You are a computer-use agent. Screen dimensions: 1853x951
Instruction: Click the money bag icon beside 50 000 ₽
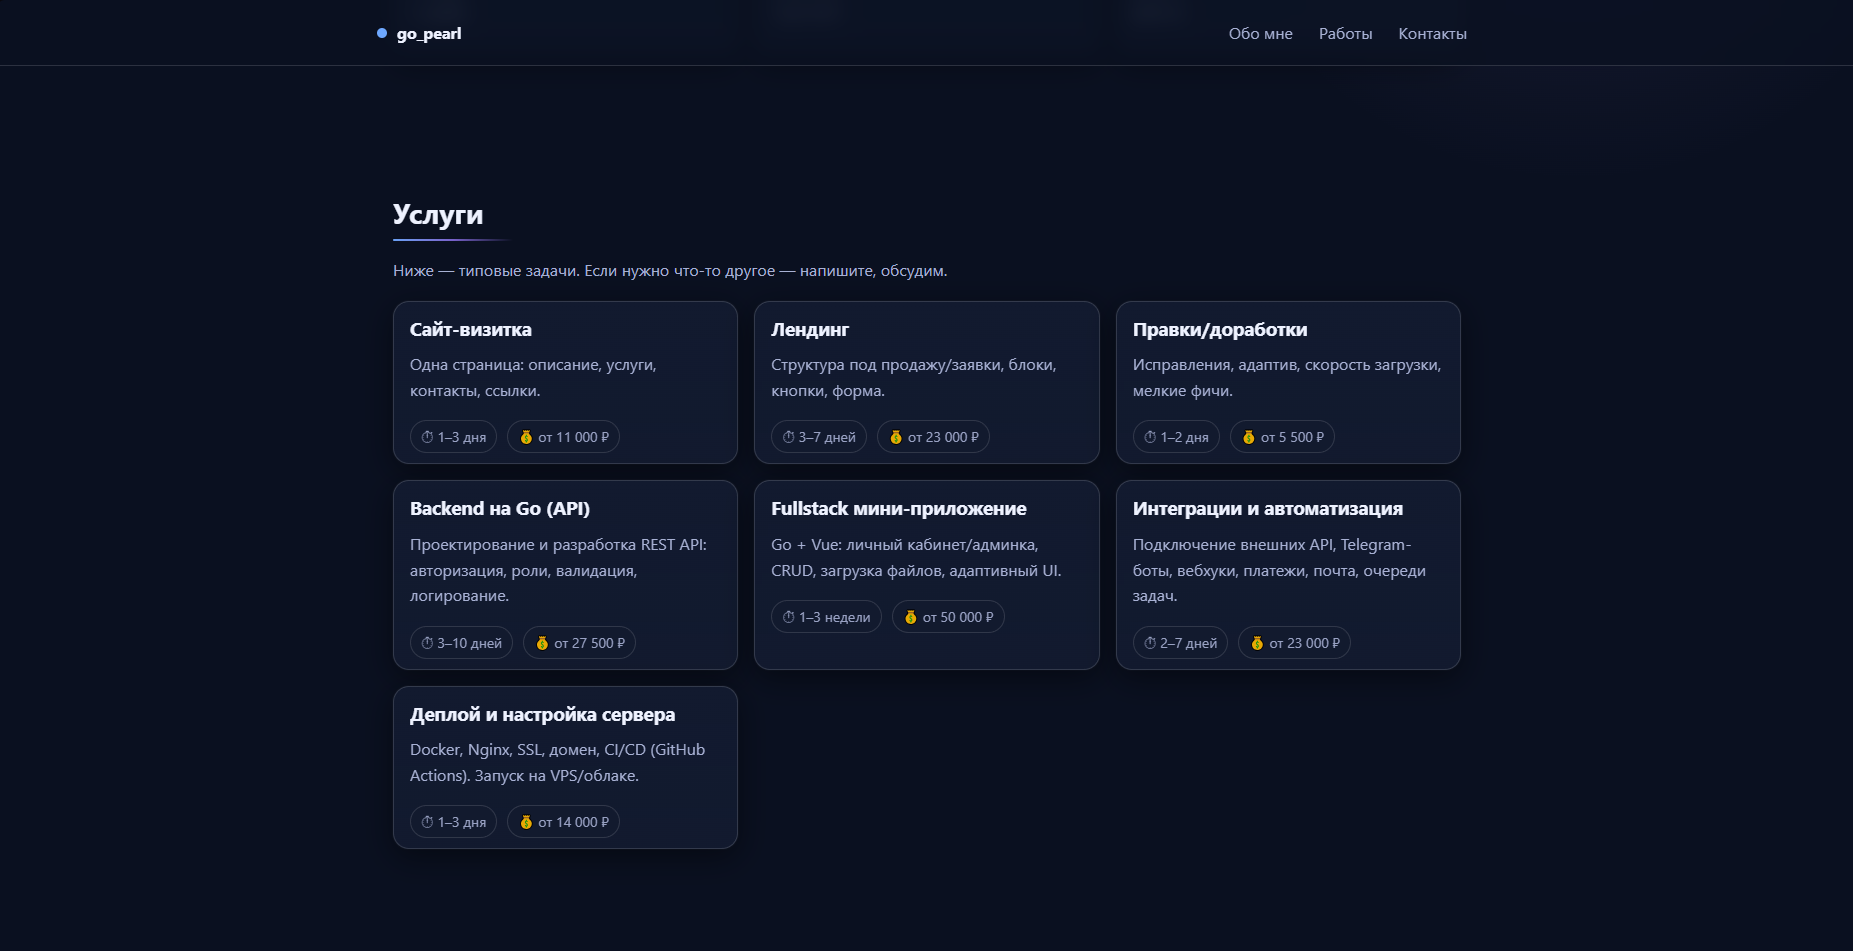click(910, 617)
